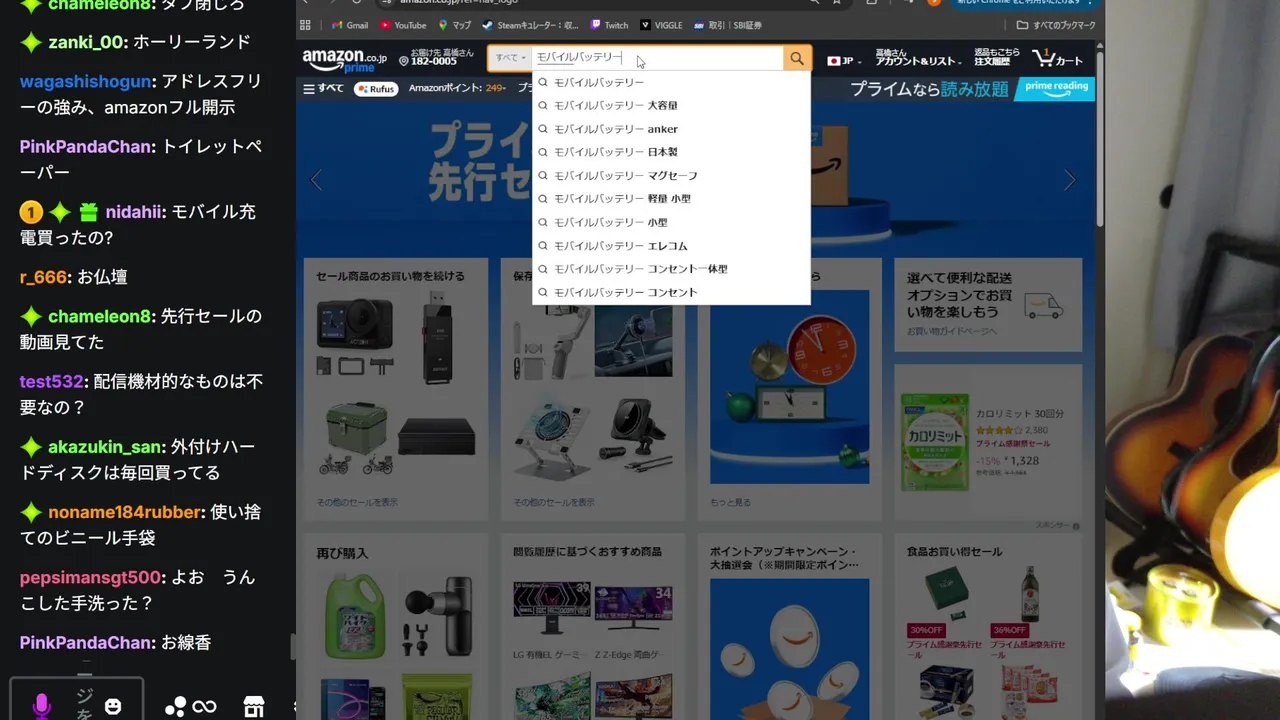Open the VIGGLE bookmark
Image resolution: width=1280 pixels, height=720 pixels.
pos(660,25)
